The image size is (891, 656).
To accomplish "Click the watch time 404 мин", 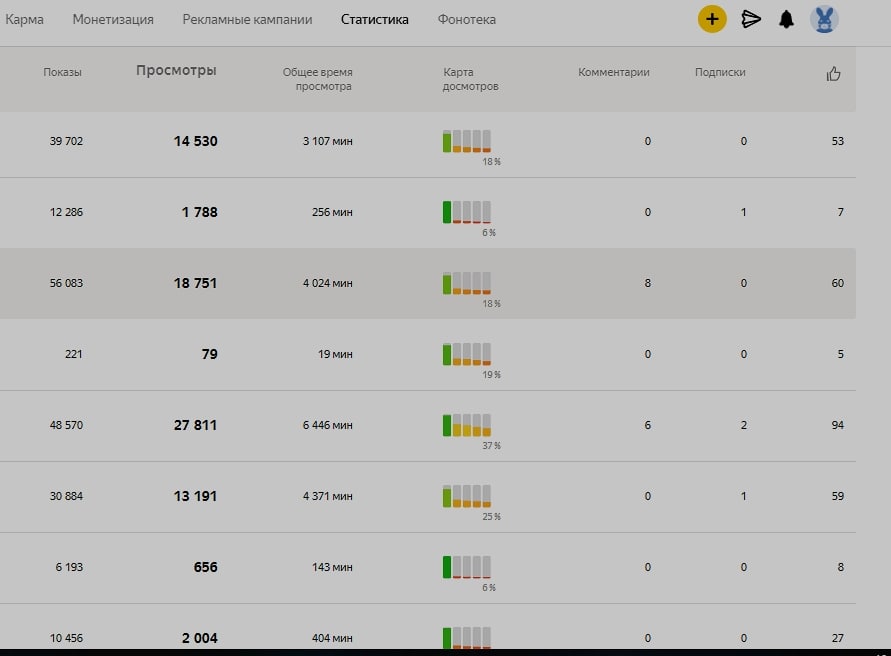I will 332,638.
